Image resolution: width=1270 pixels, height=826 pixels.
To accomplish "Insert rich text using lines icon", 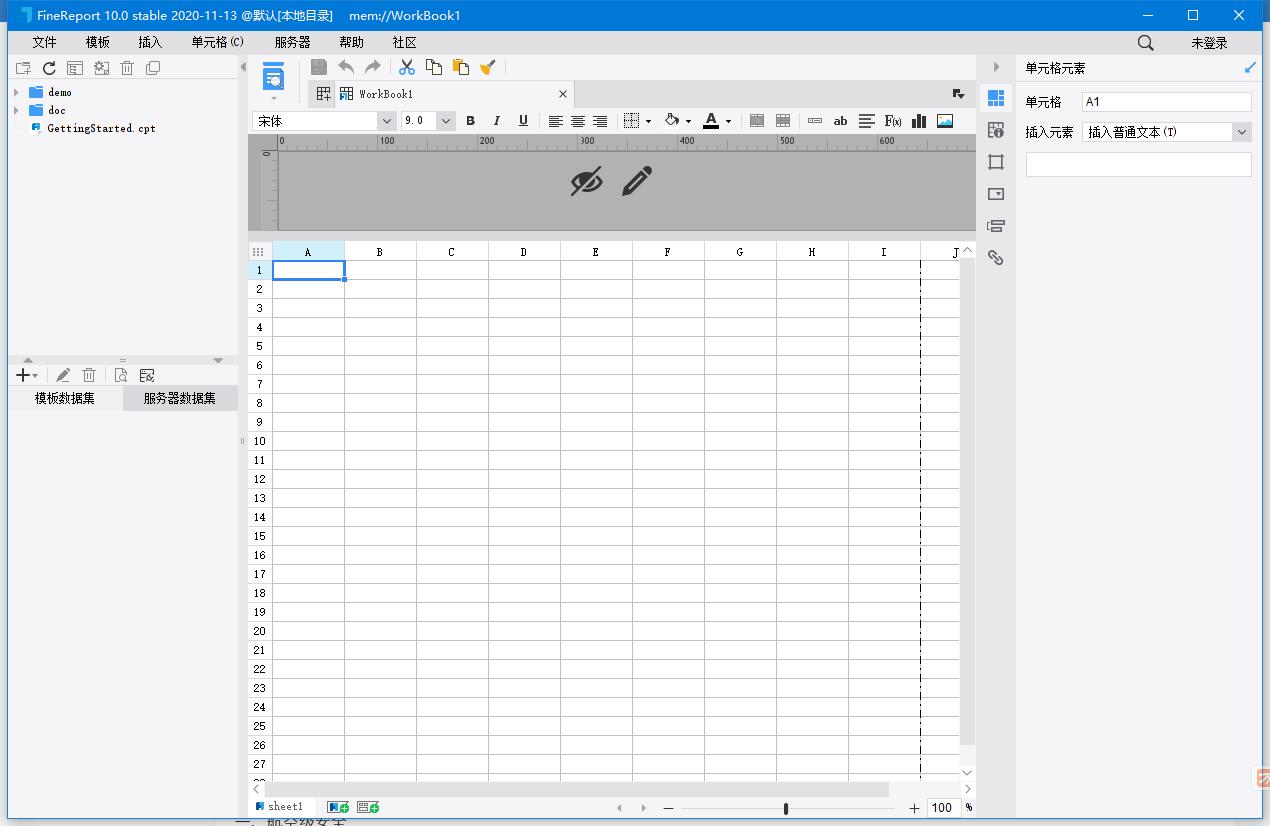I will [867, 121].
